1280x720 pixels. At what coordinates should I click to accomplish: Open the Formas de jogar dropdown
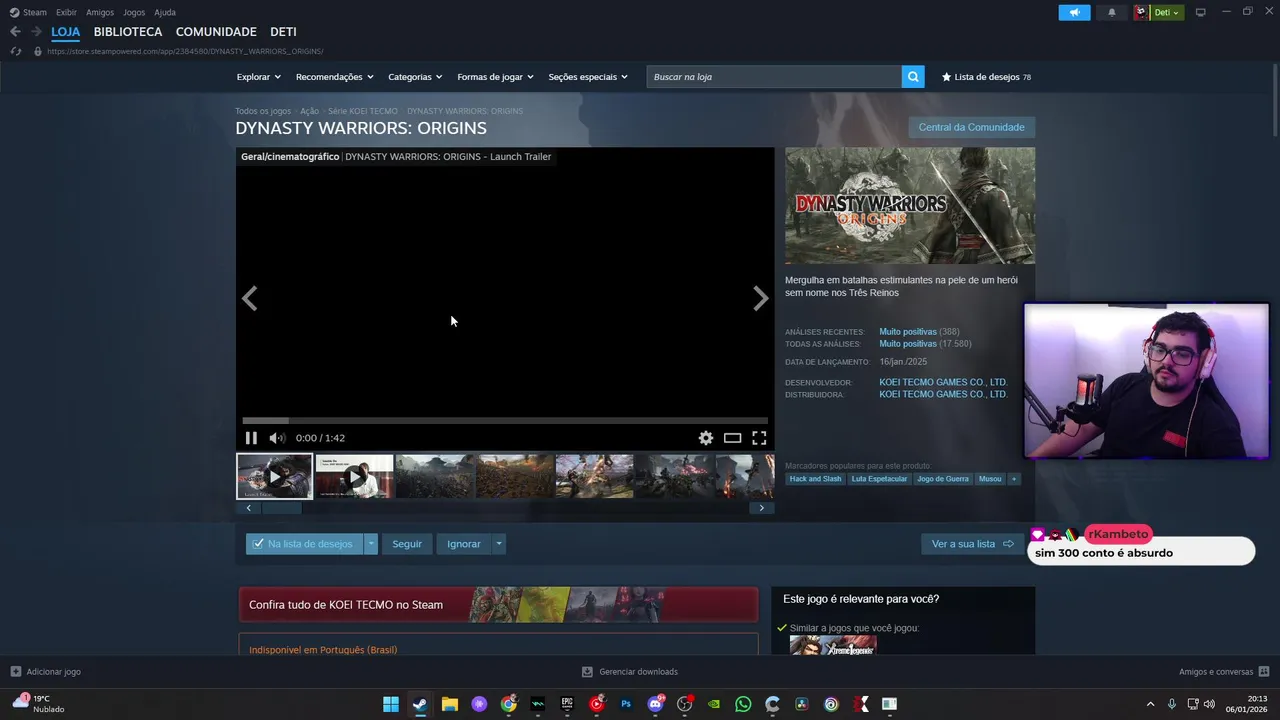pyautogui.click(x=495, y=77)
